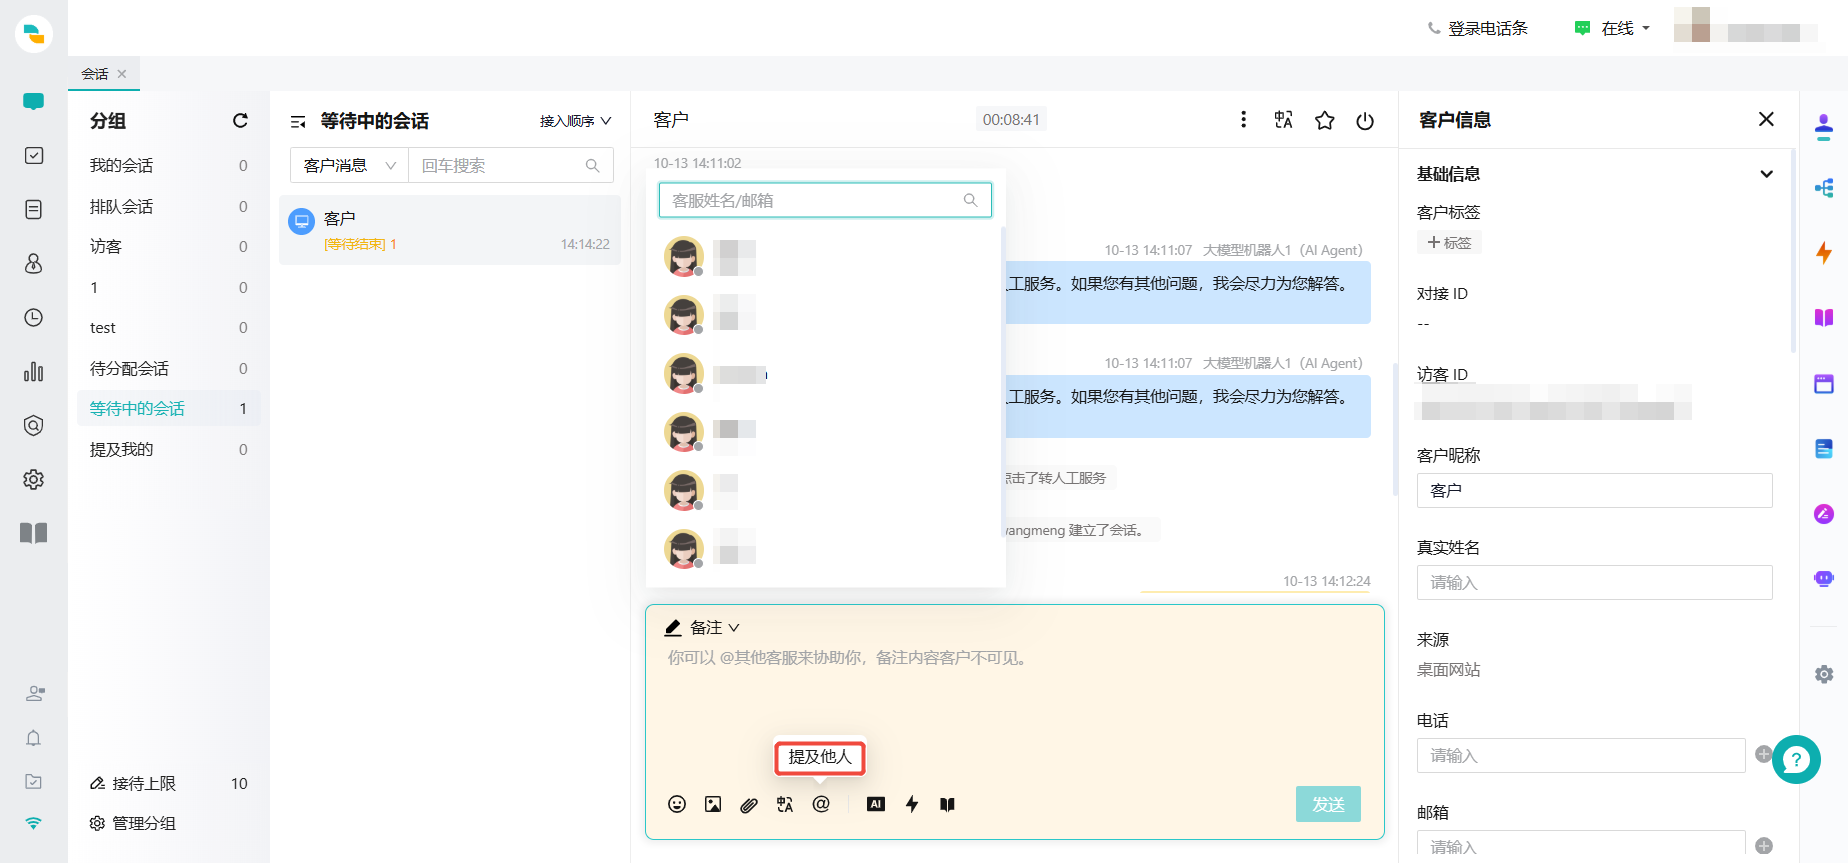Click the 真实姓名 input field
1848x863 pixels.
click(x=1594, y=582)
